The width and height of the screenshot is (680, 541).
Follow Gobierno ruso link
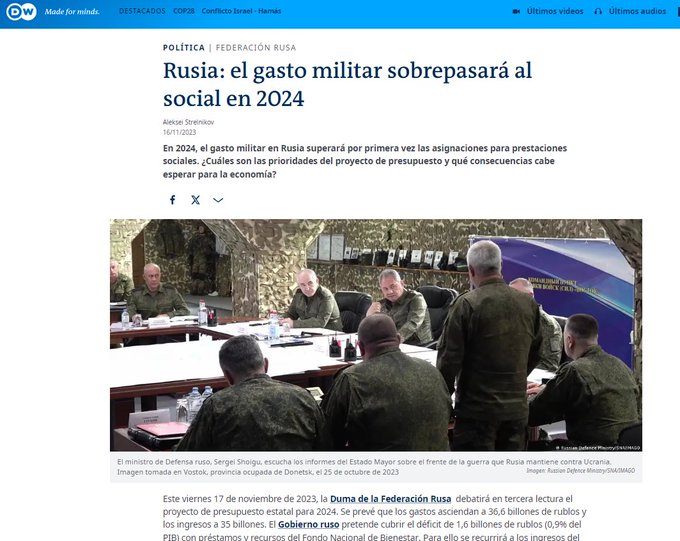point(308,524)
